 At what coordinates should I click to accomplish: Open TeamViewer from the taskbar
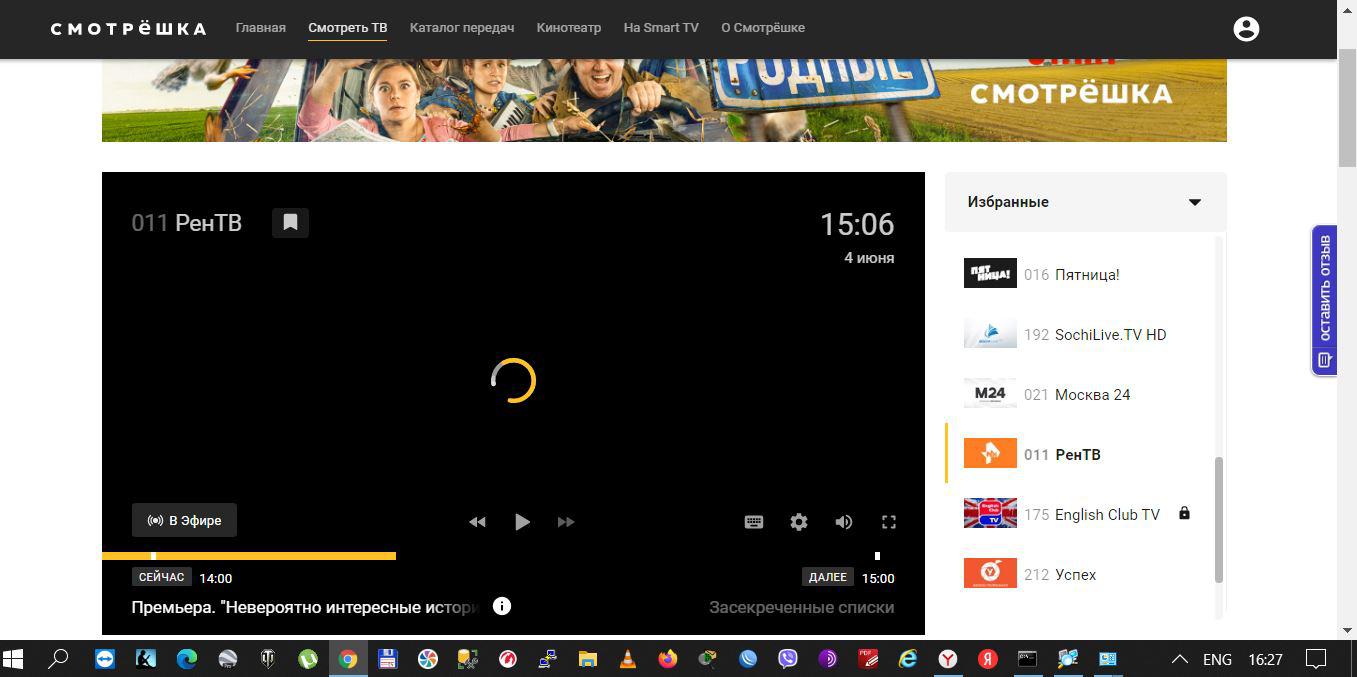point(105,659)
